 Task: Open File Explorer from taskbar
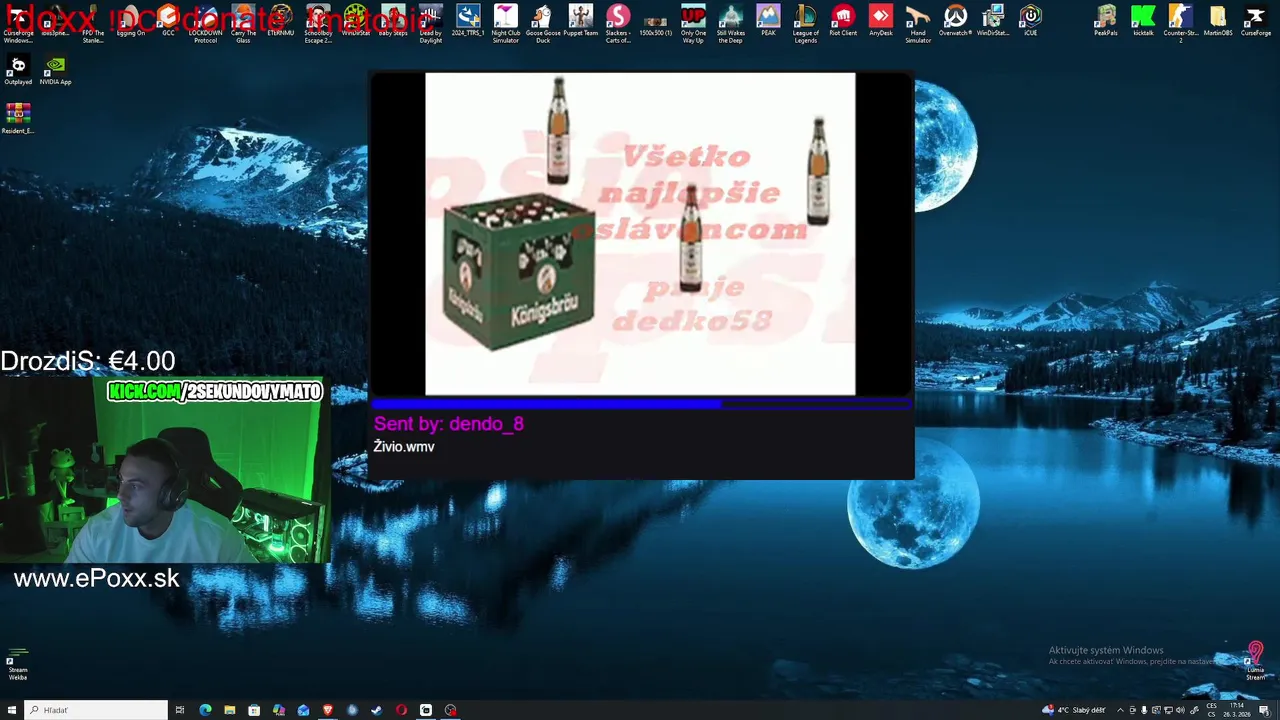point(230,710)
